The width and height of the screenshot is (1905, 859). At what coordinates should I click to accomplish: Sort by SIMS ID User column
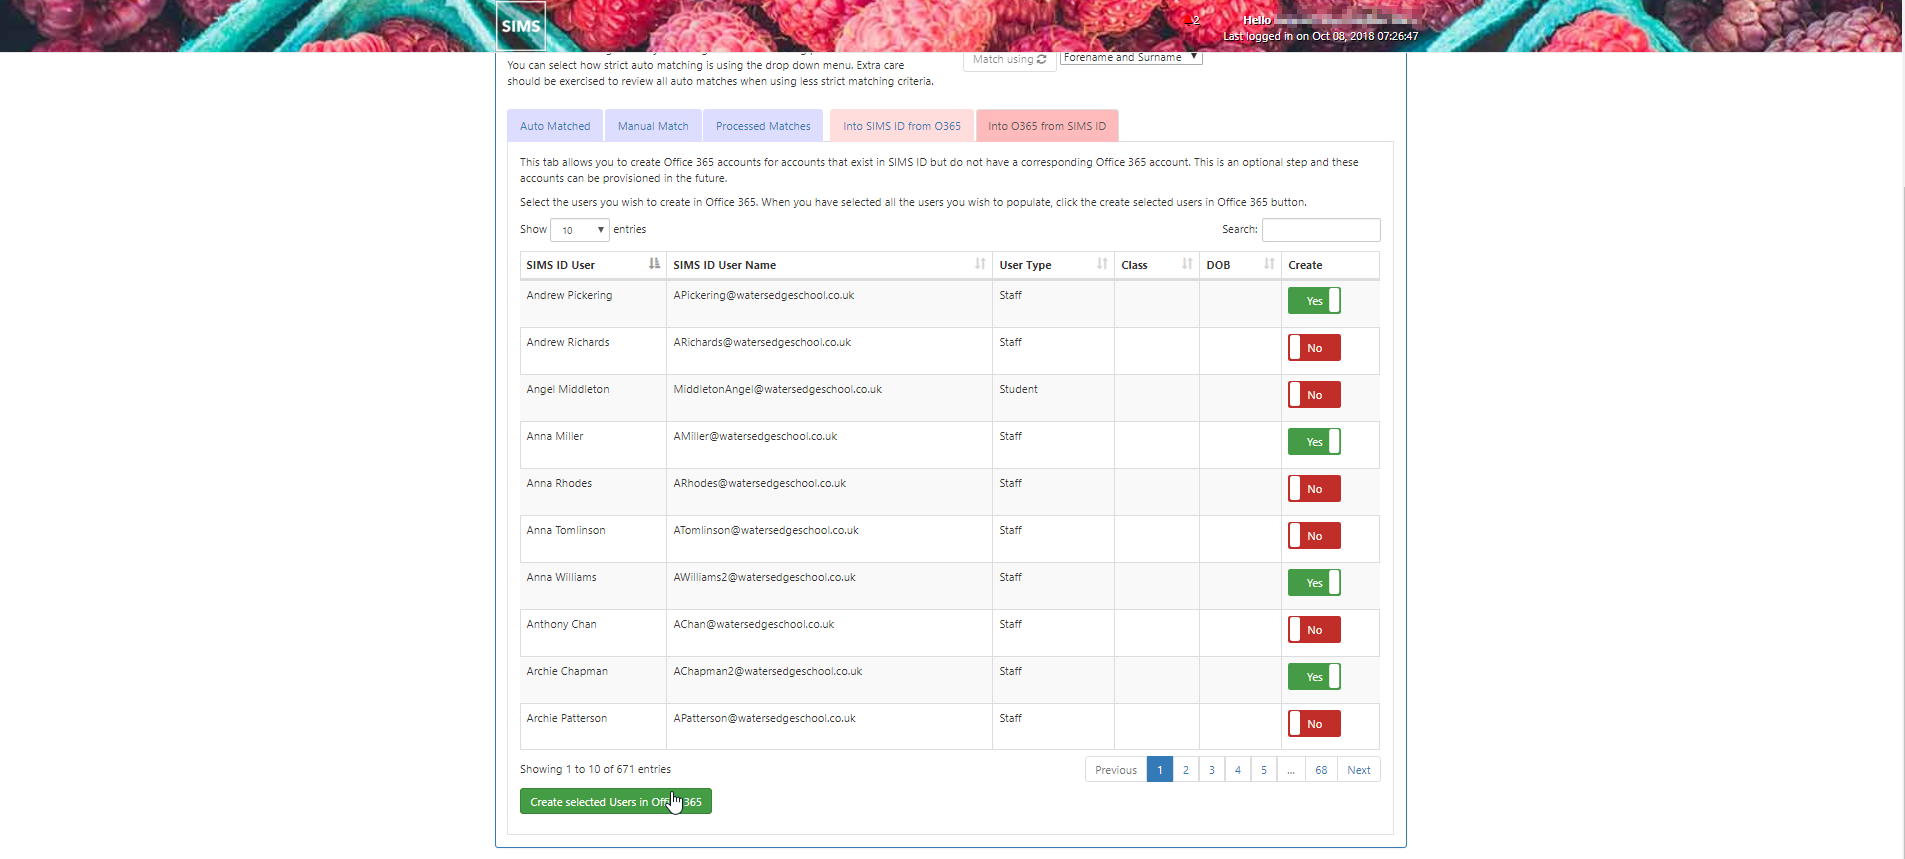point(593,265)
